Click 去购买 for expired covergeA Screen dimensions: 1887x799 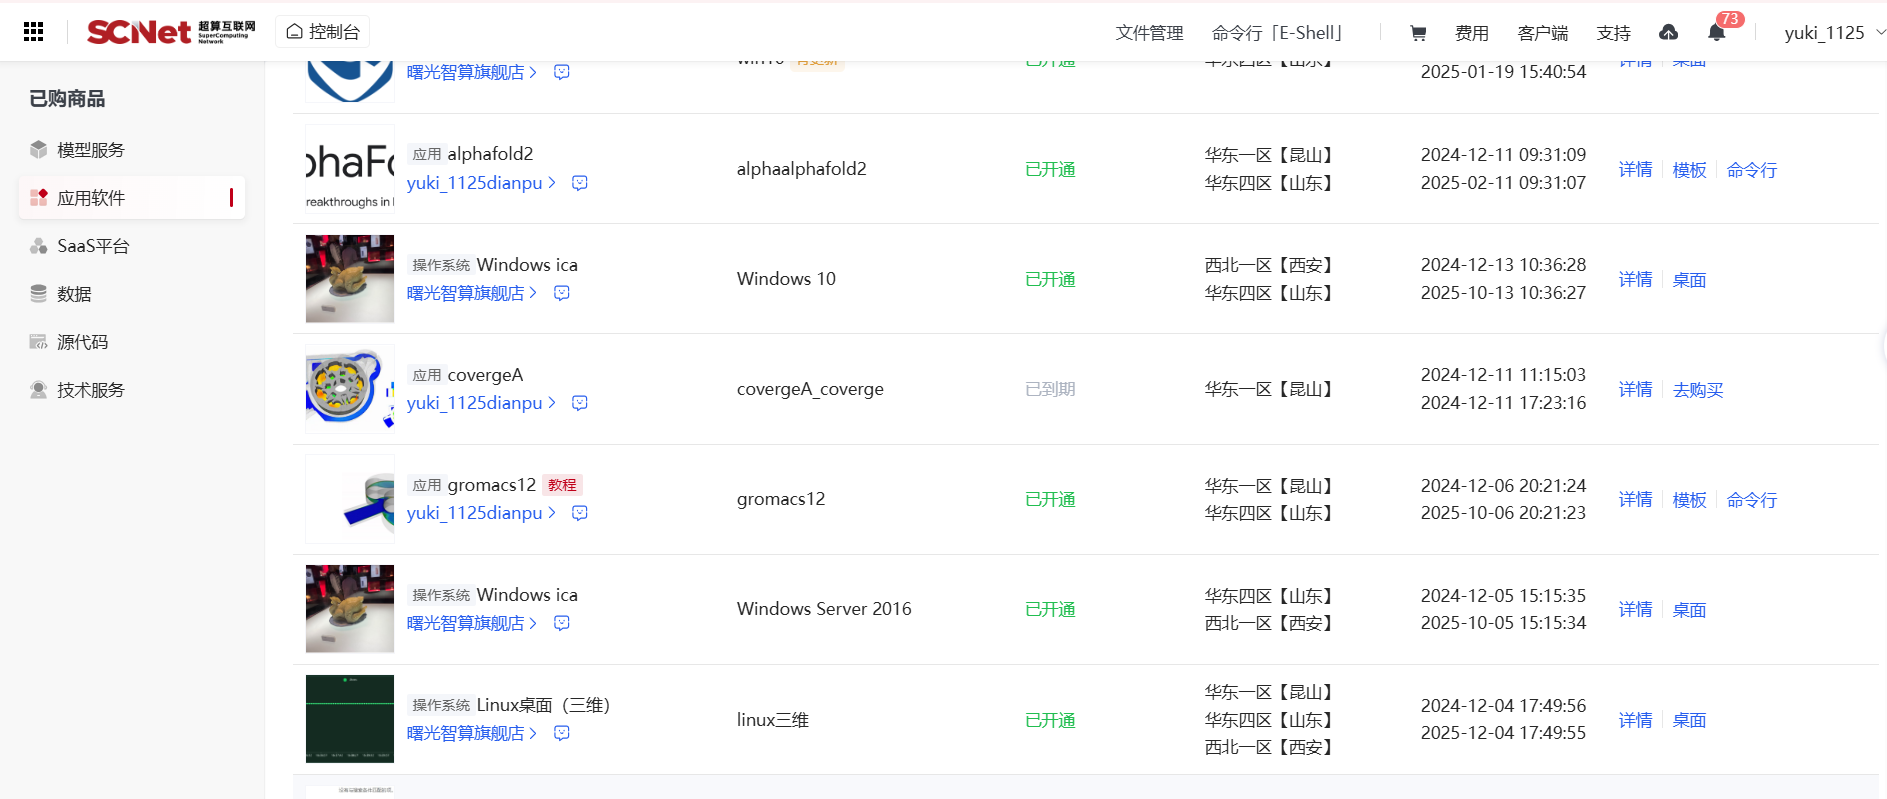(1698, 390)
